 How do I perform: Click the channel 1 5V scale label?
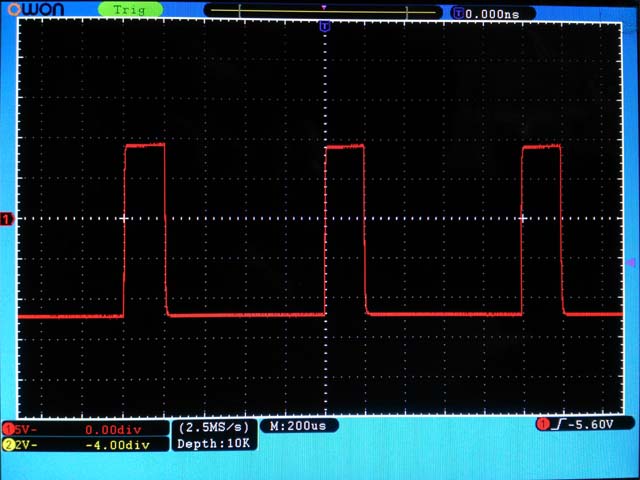[24, 430]
